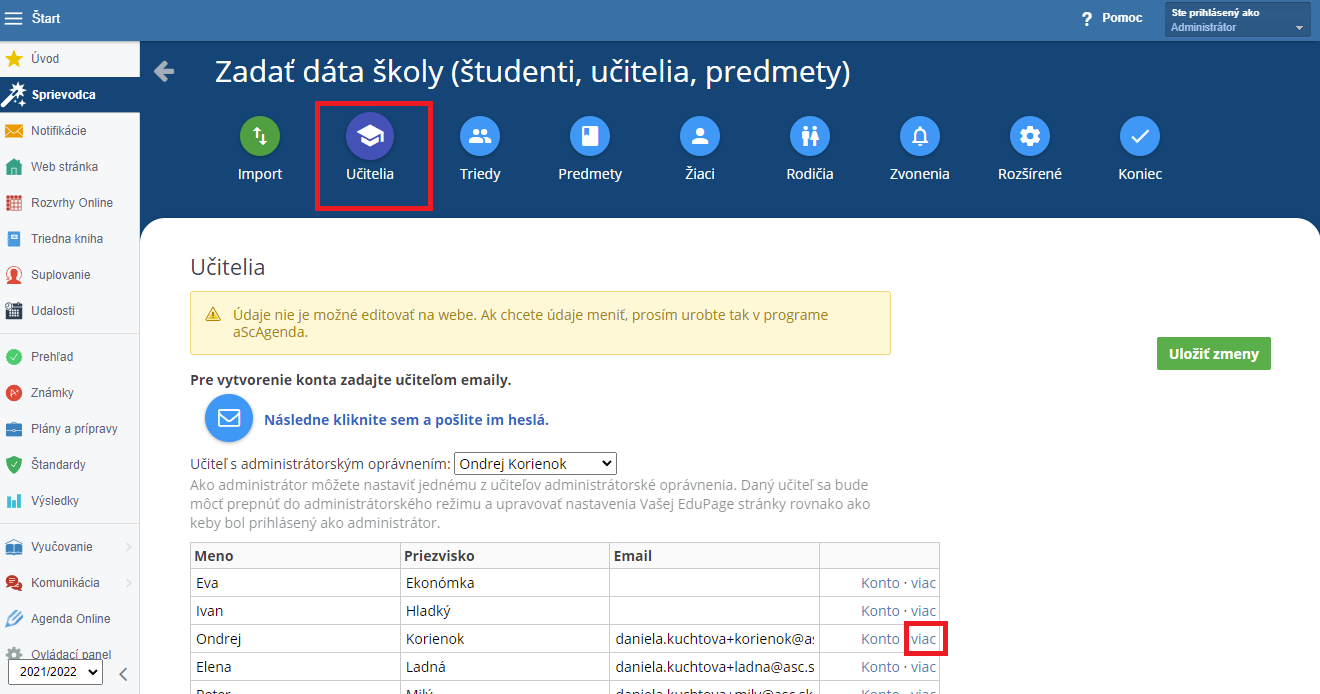
Task: Click the Úvod star icon in sidebar
Action: coord(14,59)
